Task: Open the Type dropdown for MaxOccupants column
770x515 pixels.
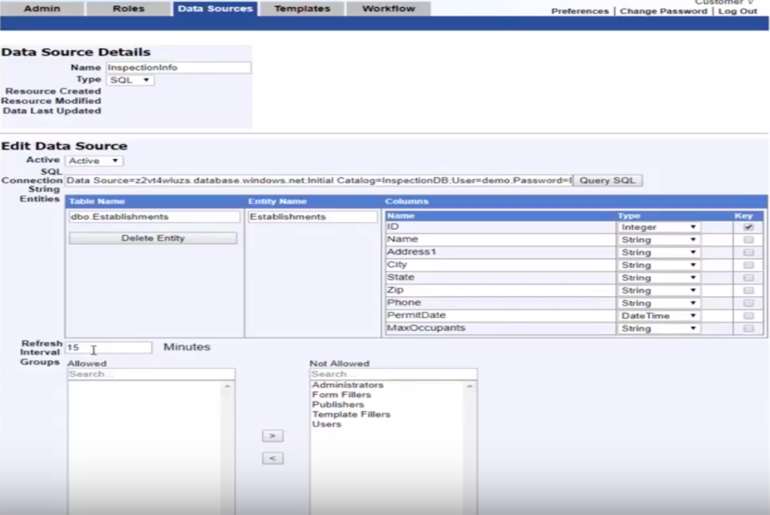Action: (x=658, y=328)
